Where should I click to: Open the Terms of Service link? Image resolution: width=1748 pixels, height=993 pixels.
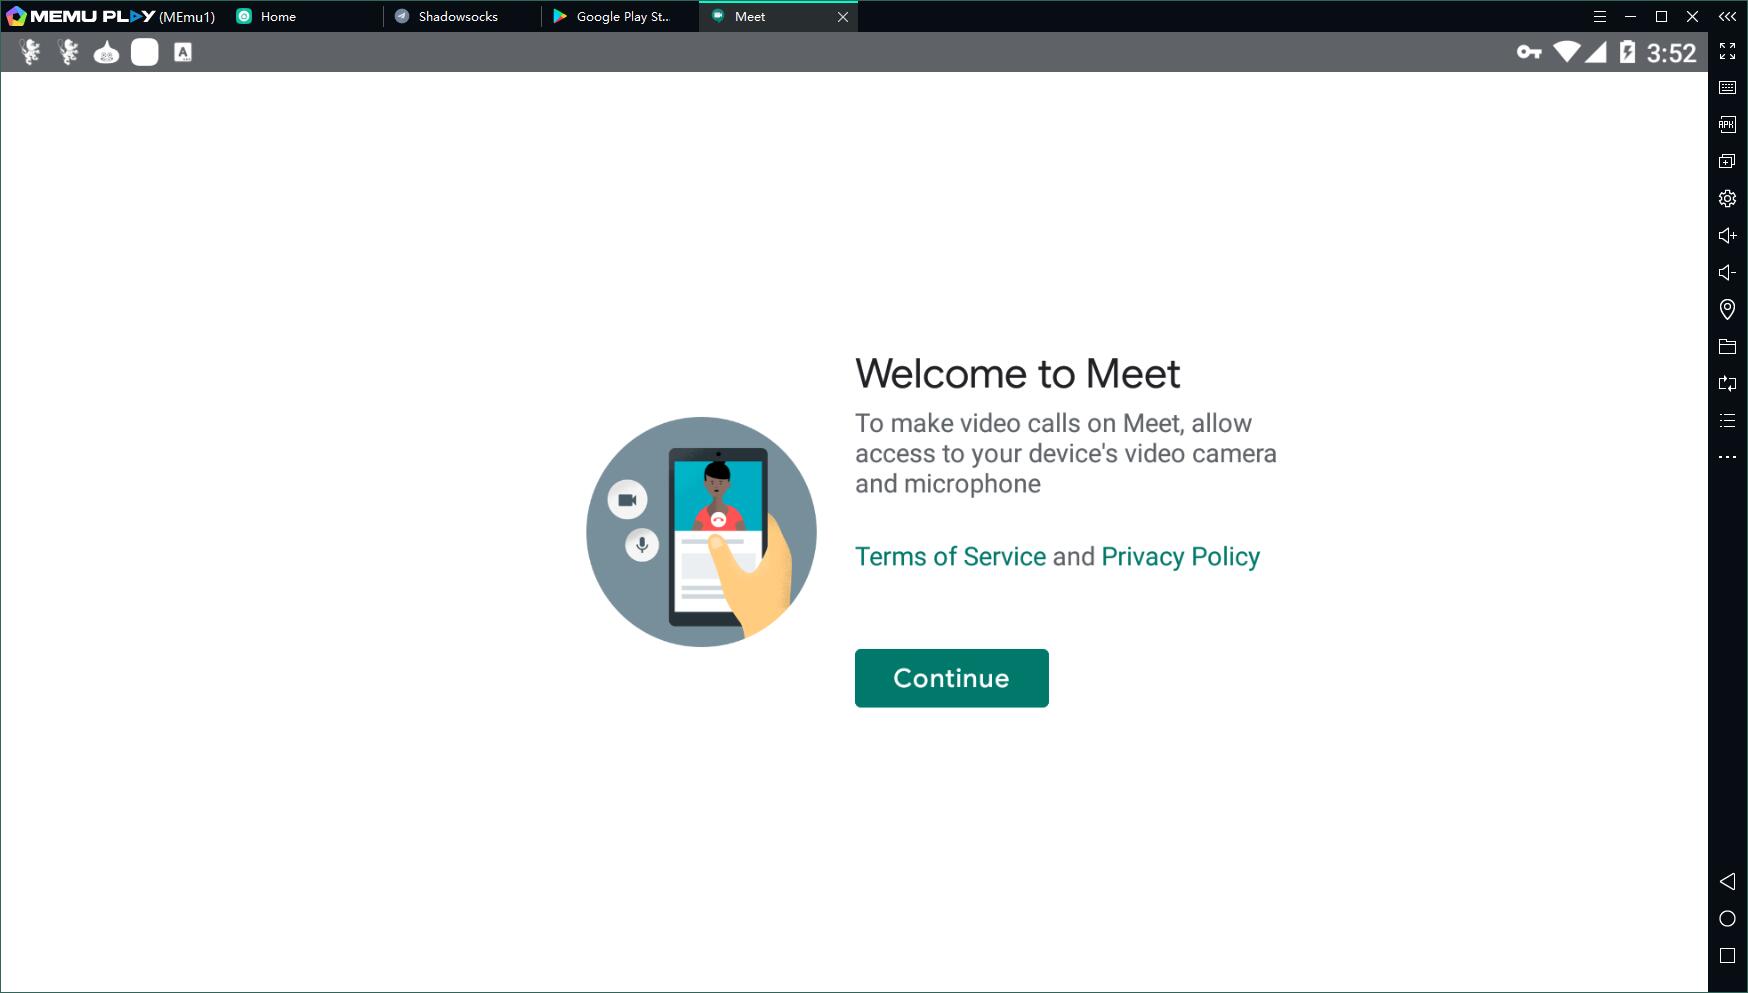pyautogui.click(x=950, y=557)
